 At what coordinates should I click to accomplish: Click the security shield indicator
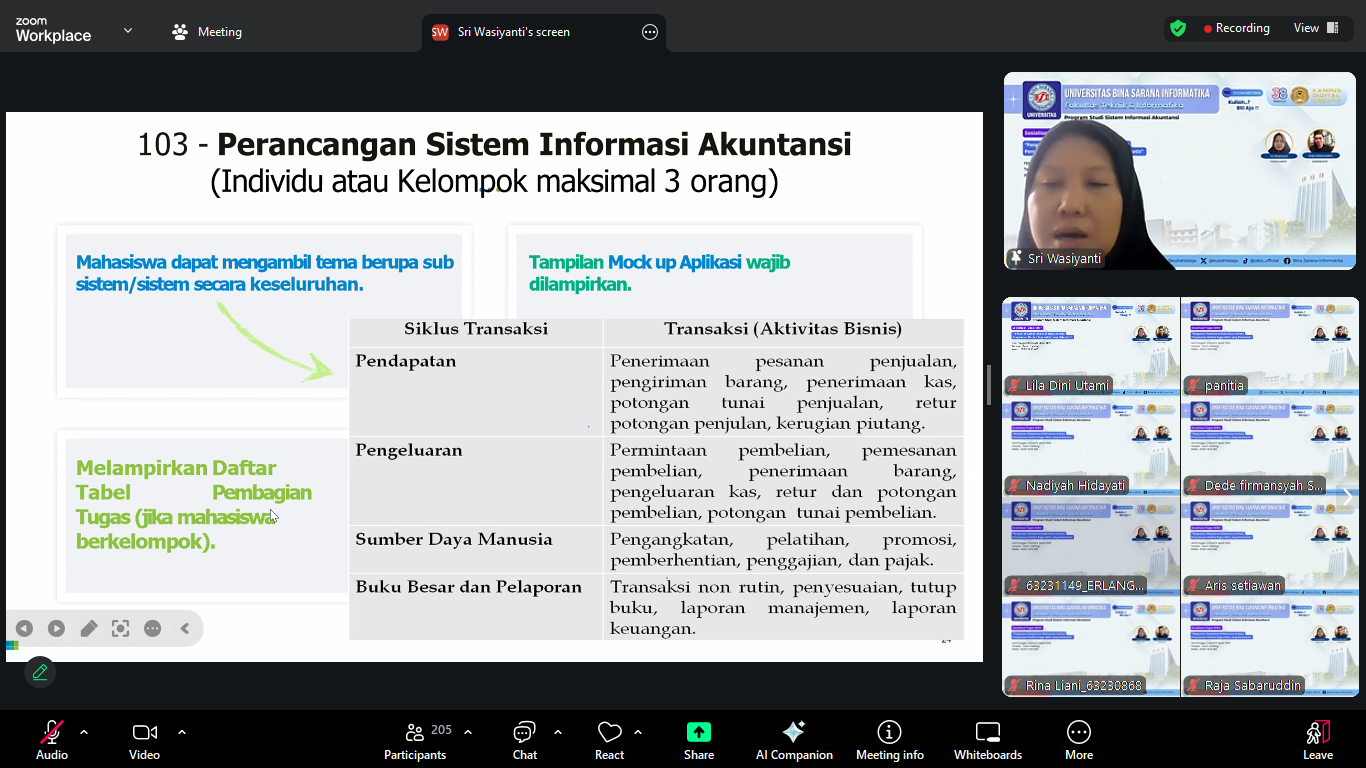[x=1178, y=28]
